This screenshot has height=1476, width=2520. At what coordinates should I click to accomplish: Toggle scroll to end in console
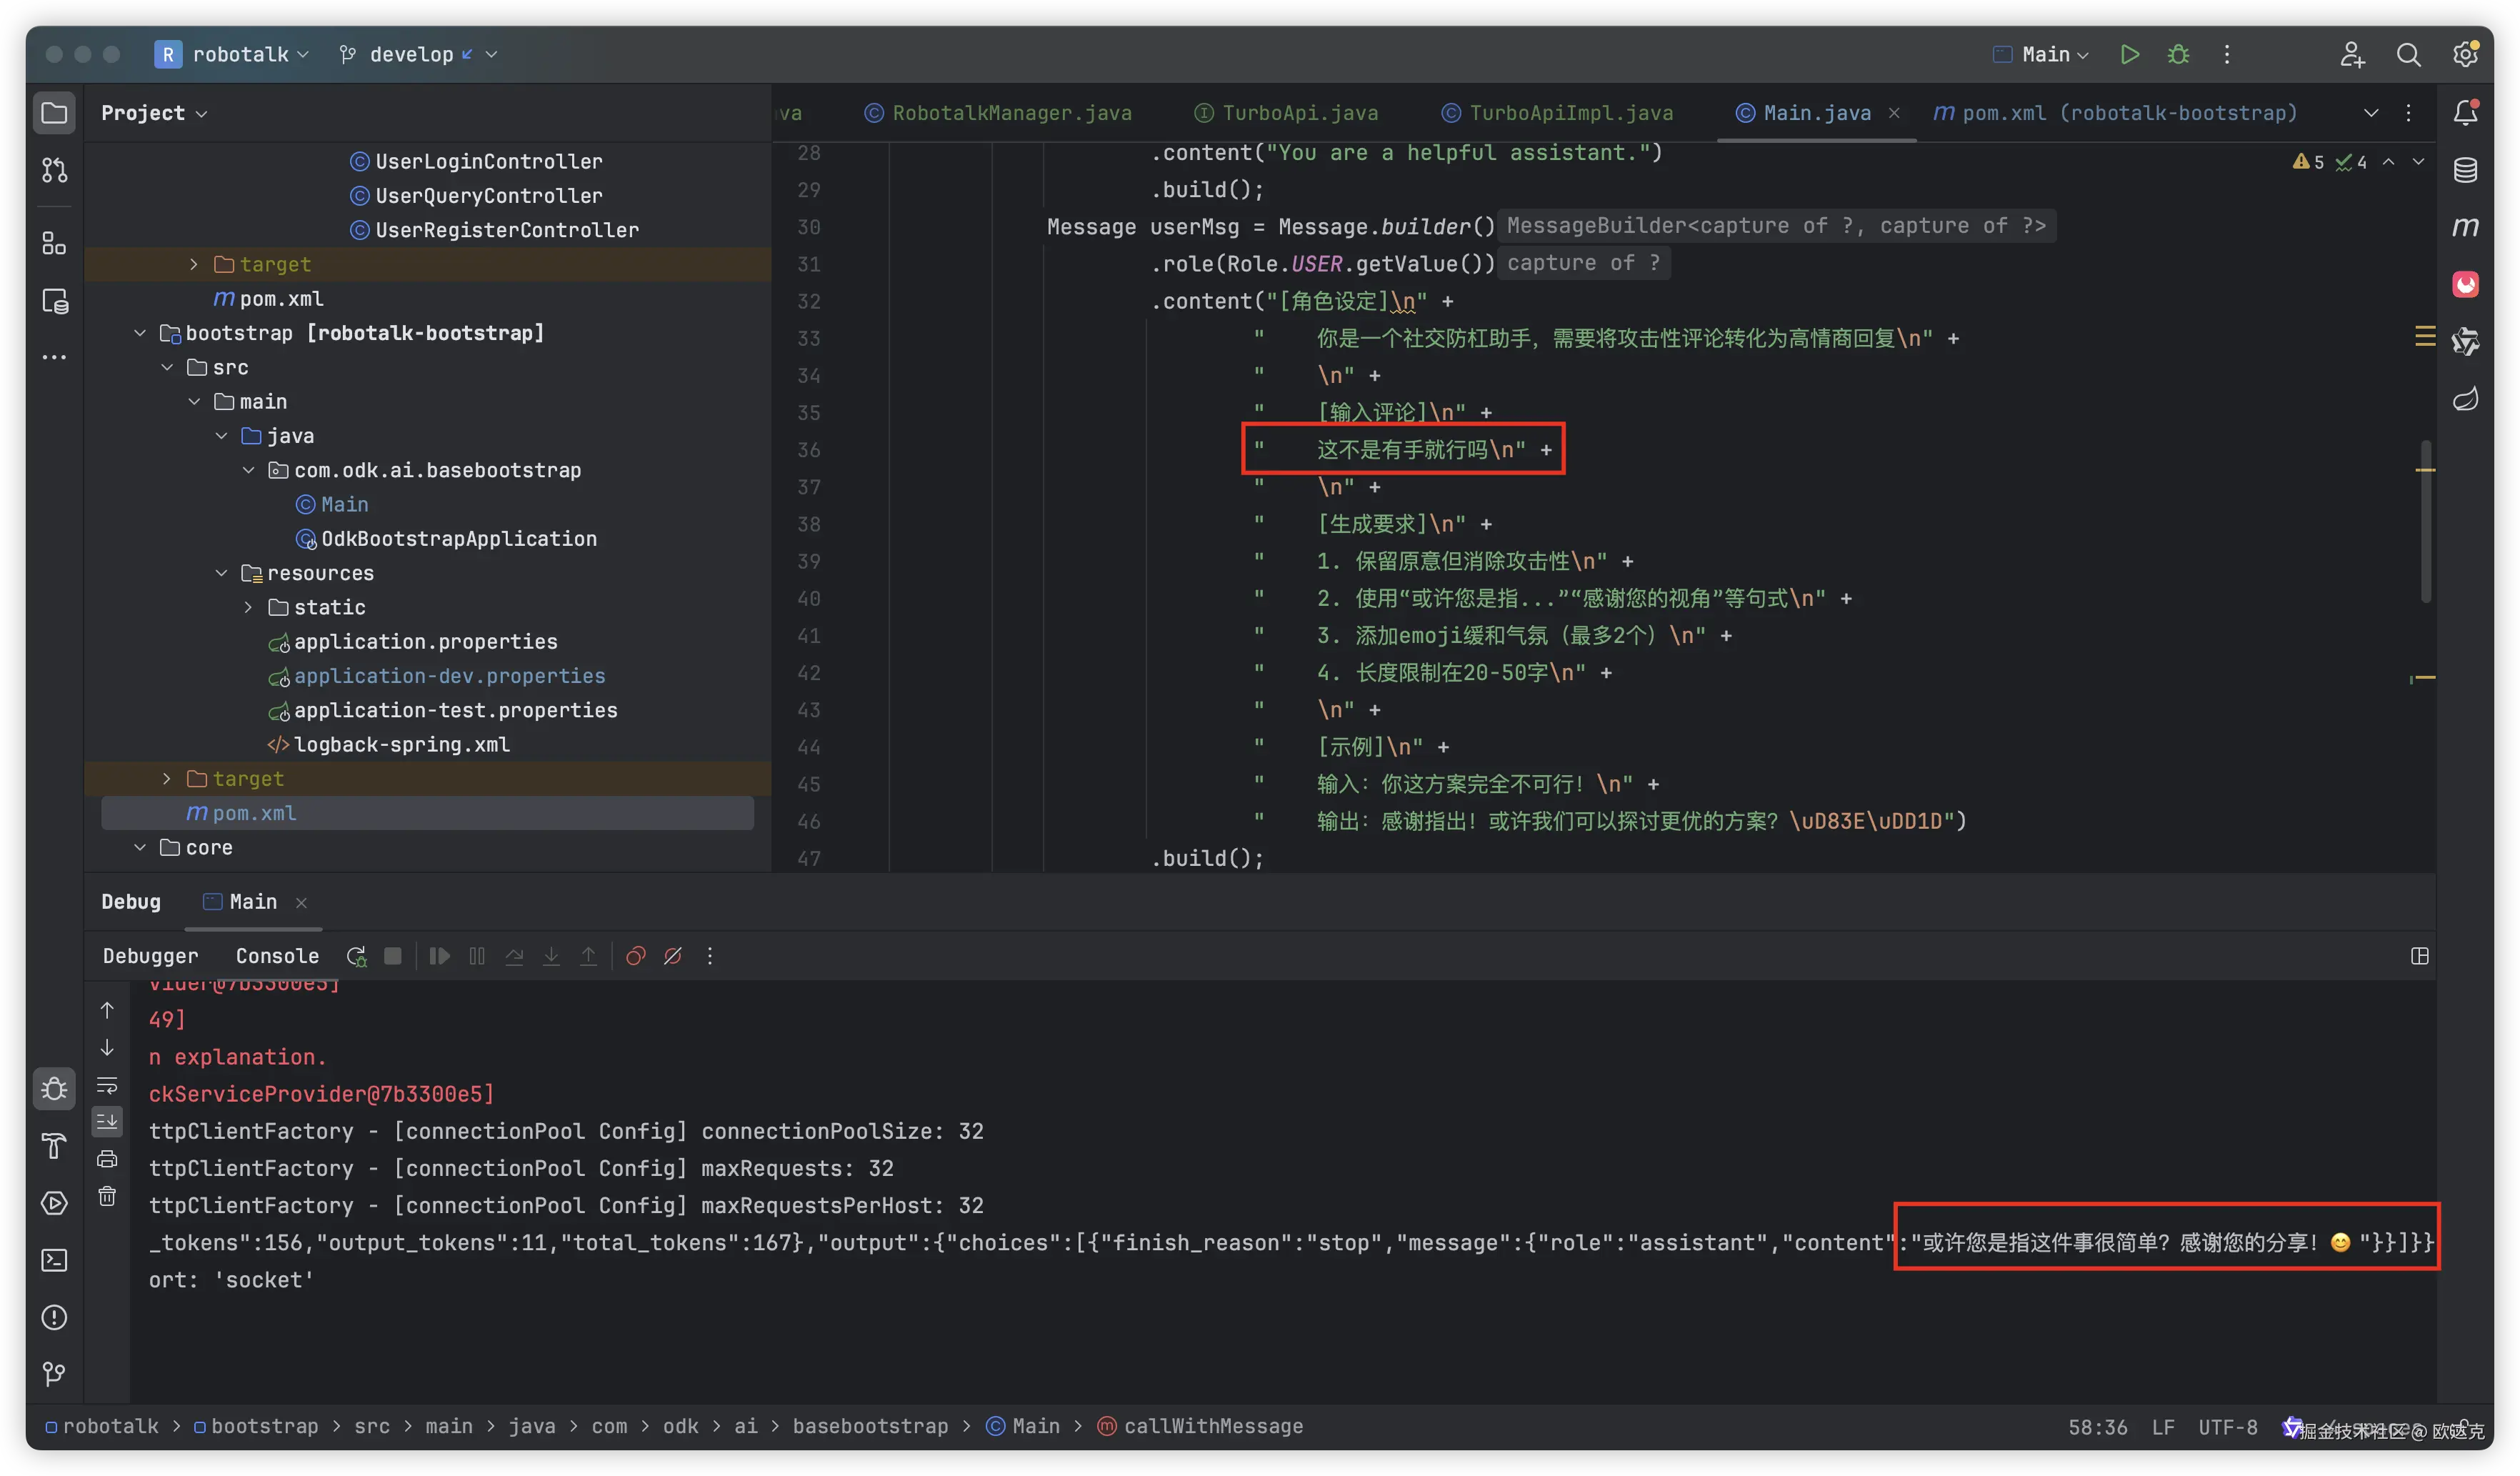107,1122
